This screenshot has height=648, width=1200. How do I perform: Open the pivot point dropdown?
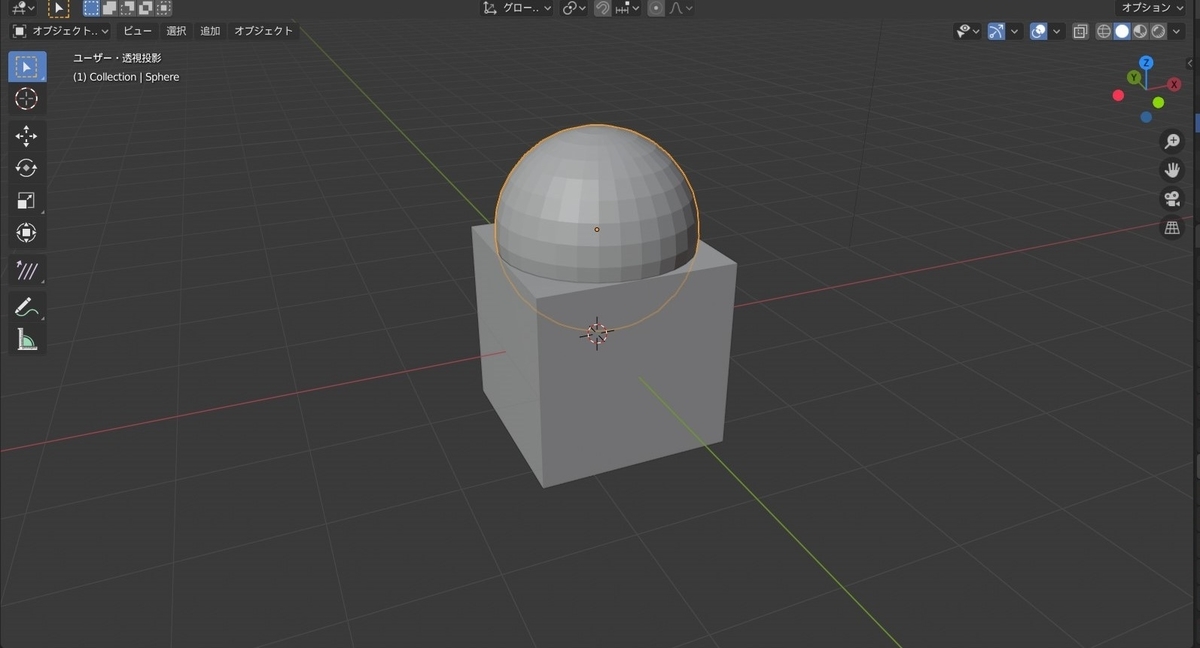(574, 8)
